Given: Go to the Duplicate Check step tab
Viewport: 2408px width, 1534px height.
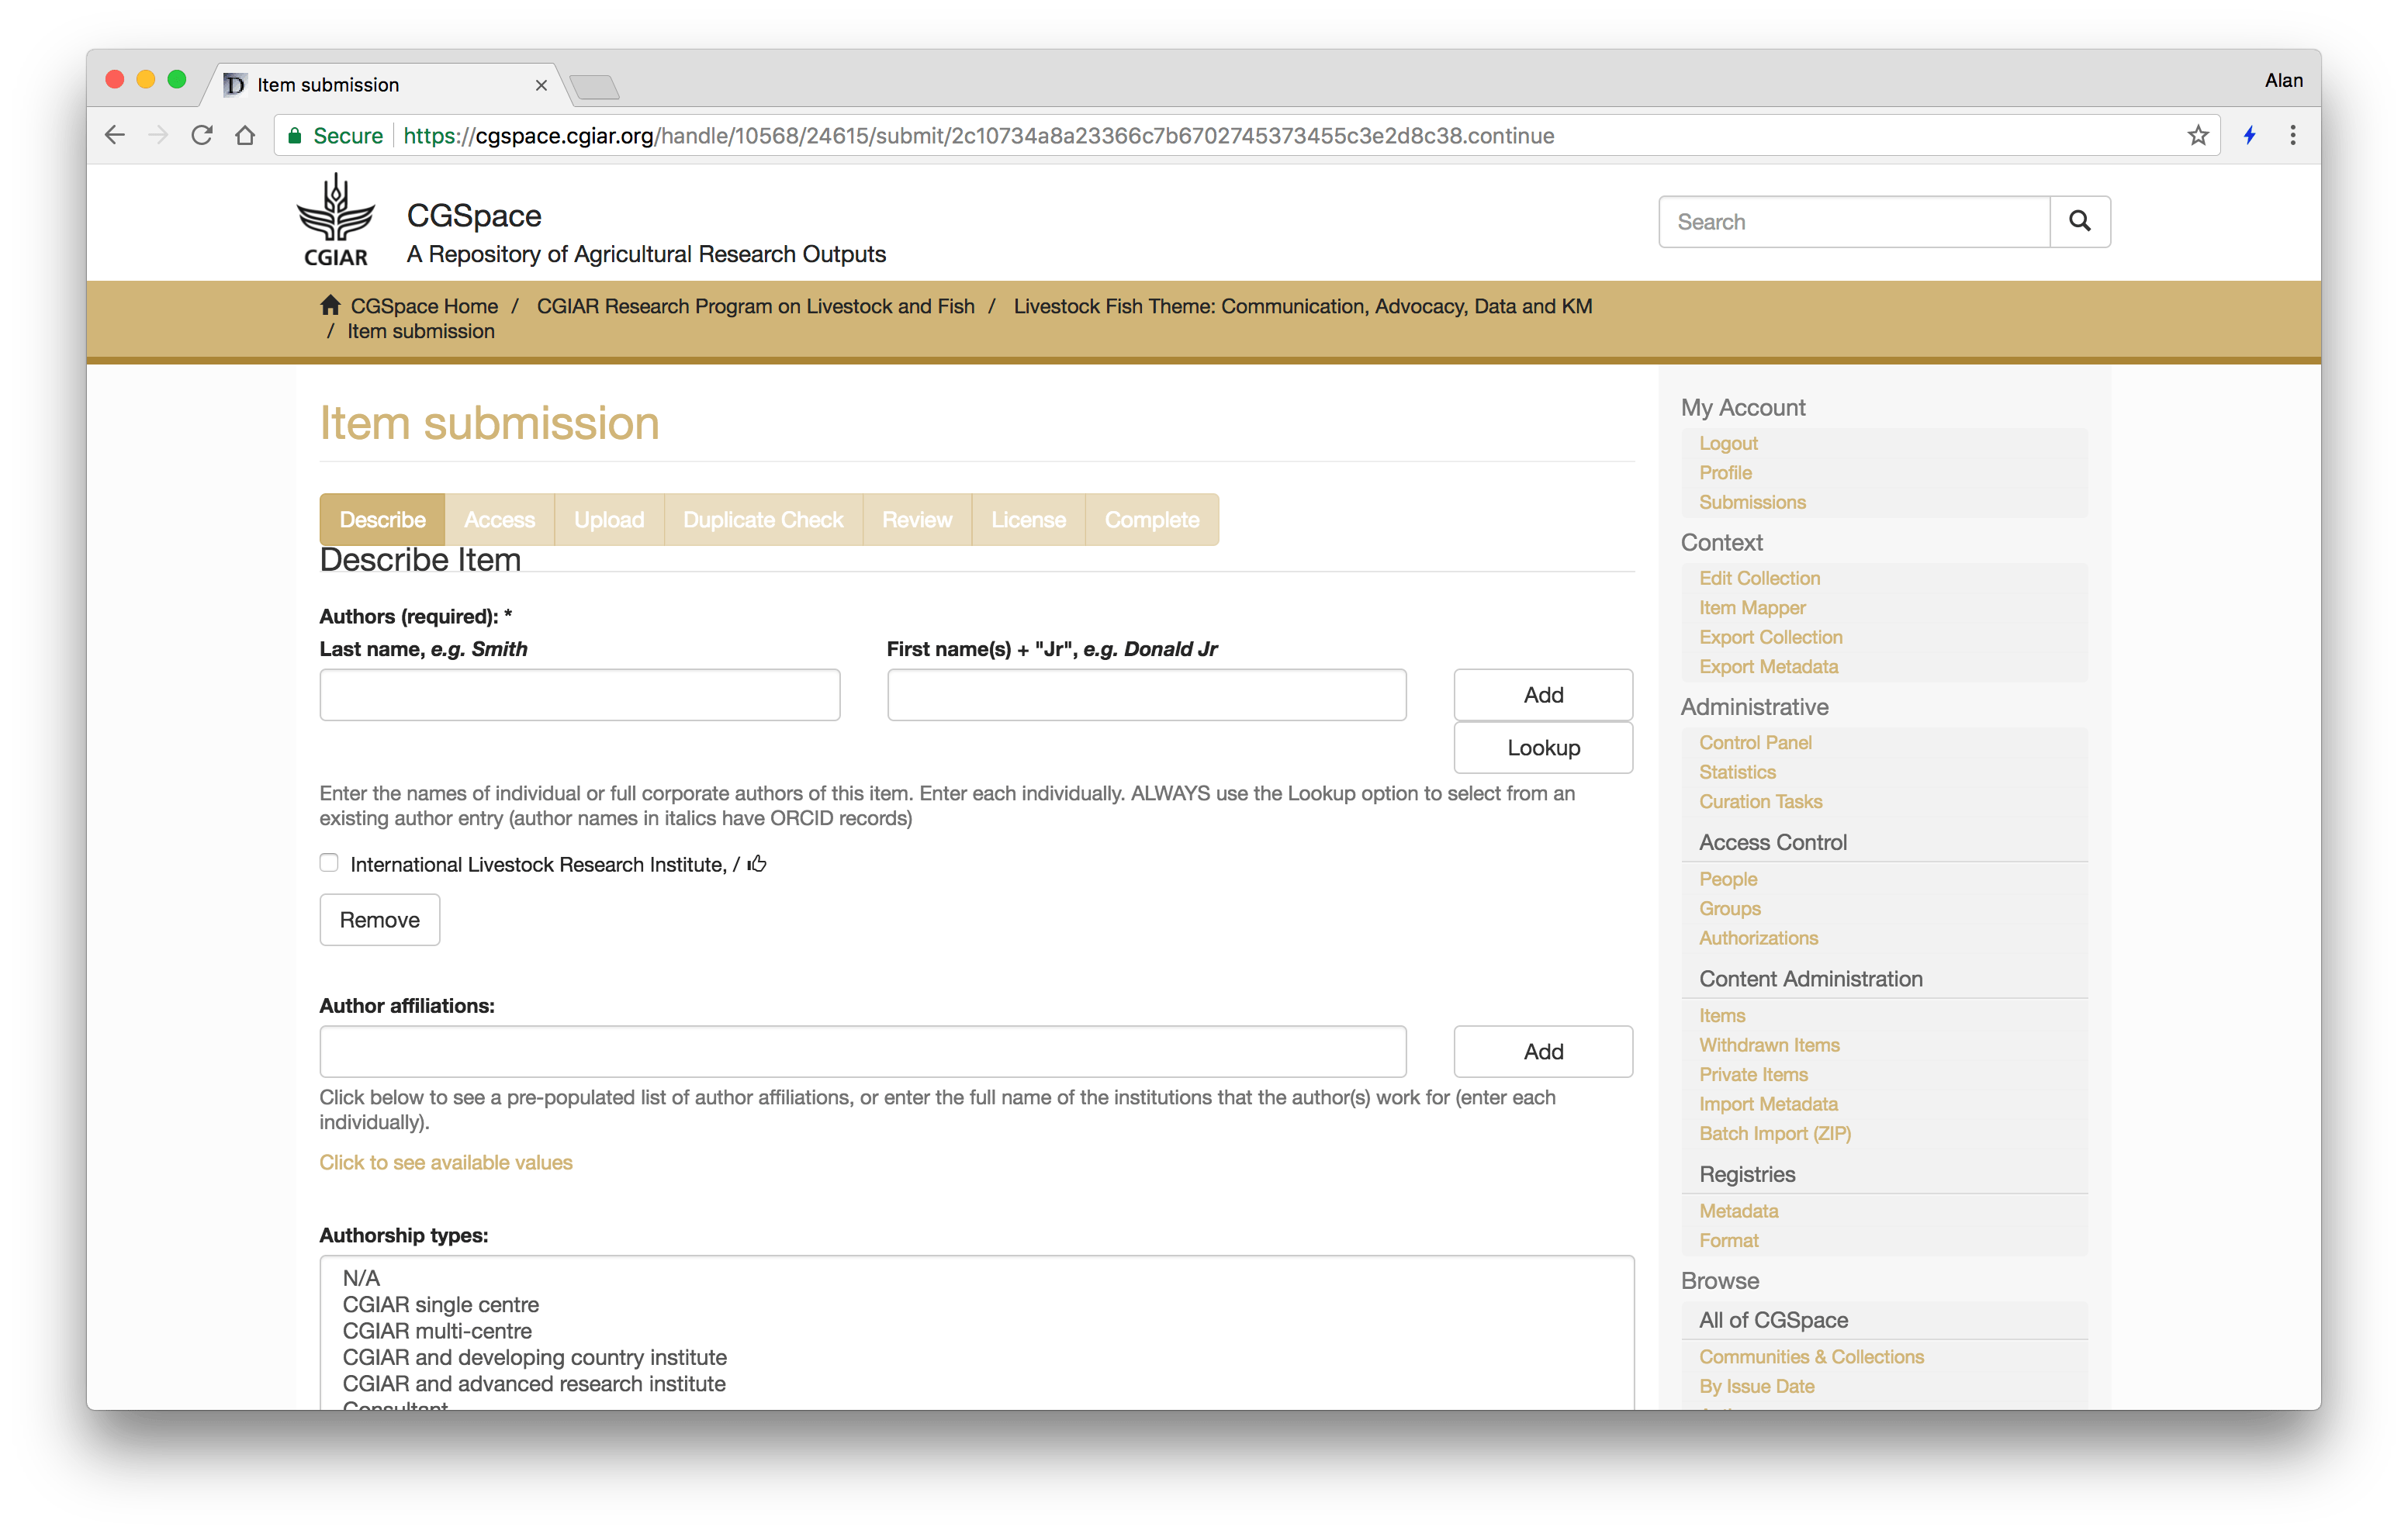Looking at the screenshot, I should 763,519.
